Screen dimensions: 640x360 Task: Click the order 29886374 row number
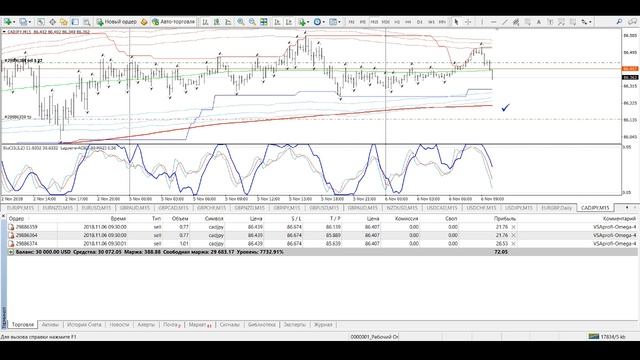27,244
